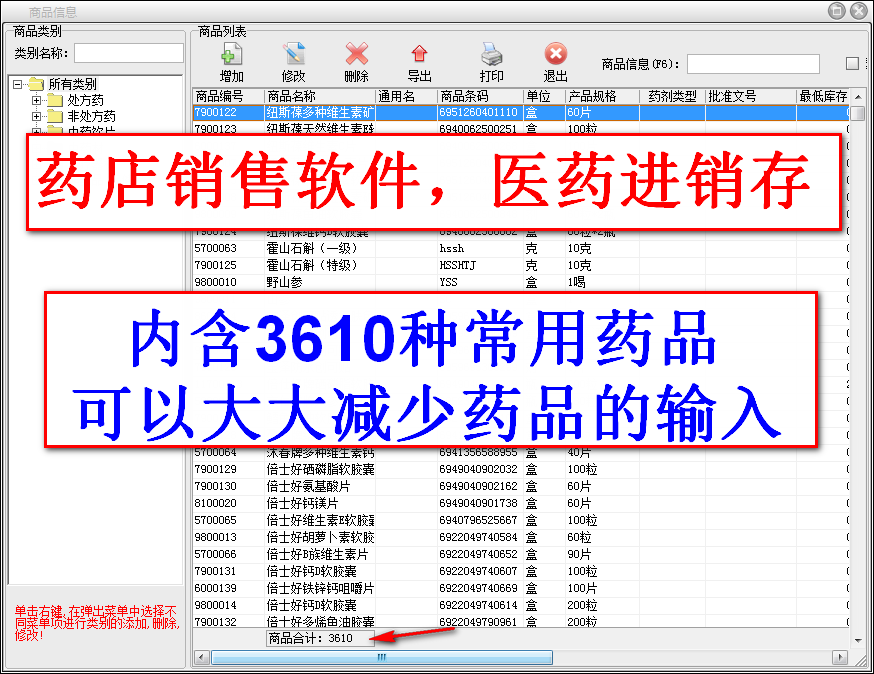
Task: Click the window restore button in title bar
Action: pyautogui.click(x=838, y=11)
